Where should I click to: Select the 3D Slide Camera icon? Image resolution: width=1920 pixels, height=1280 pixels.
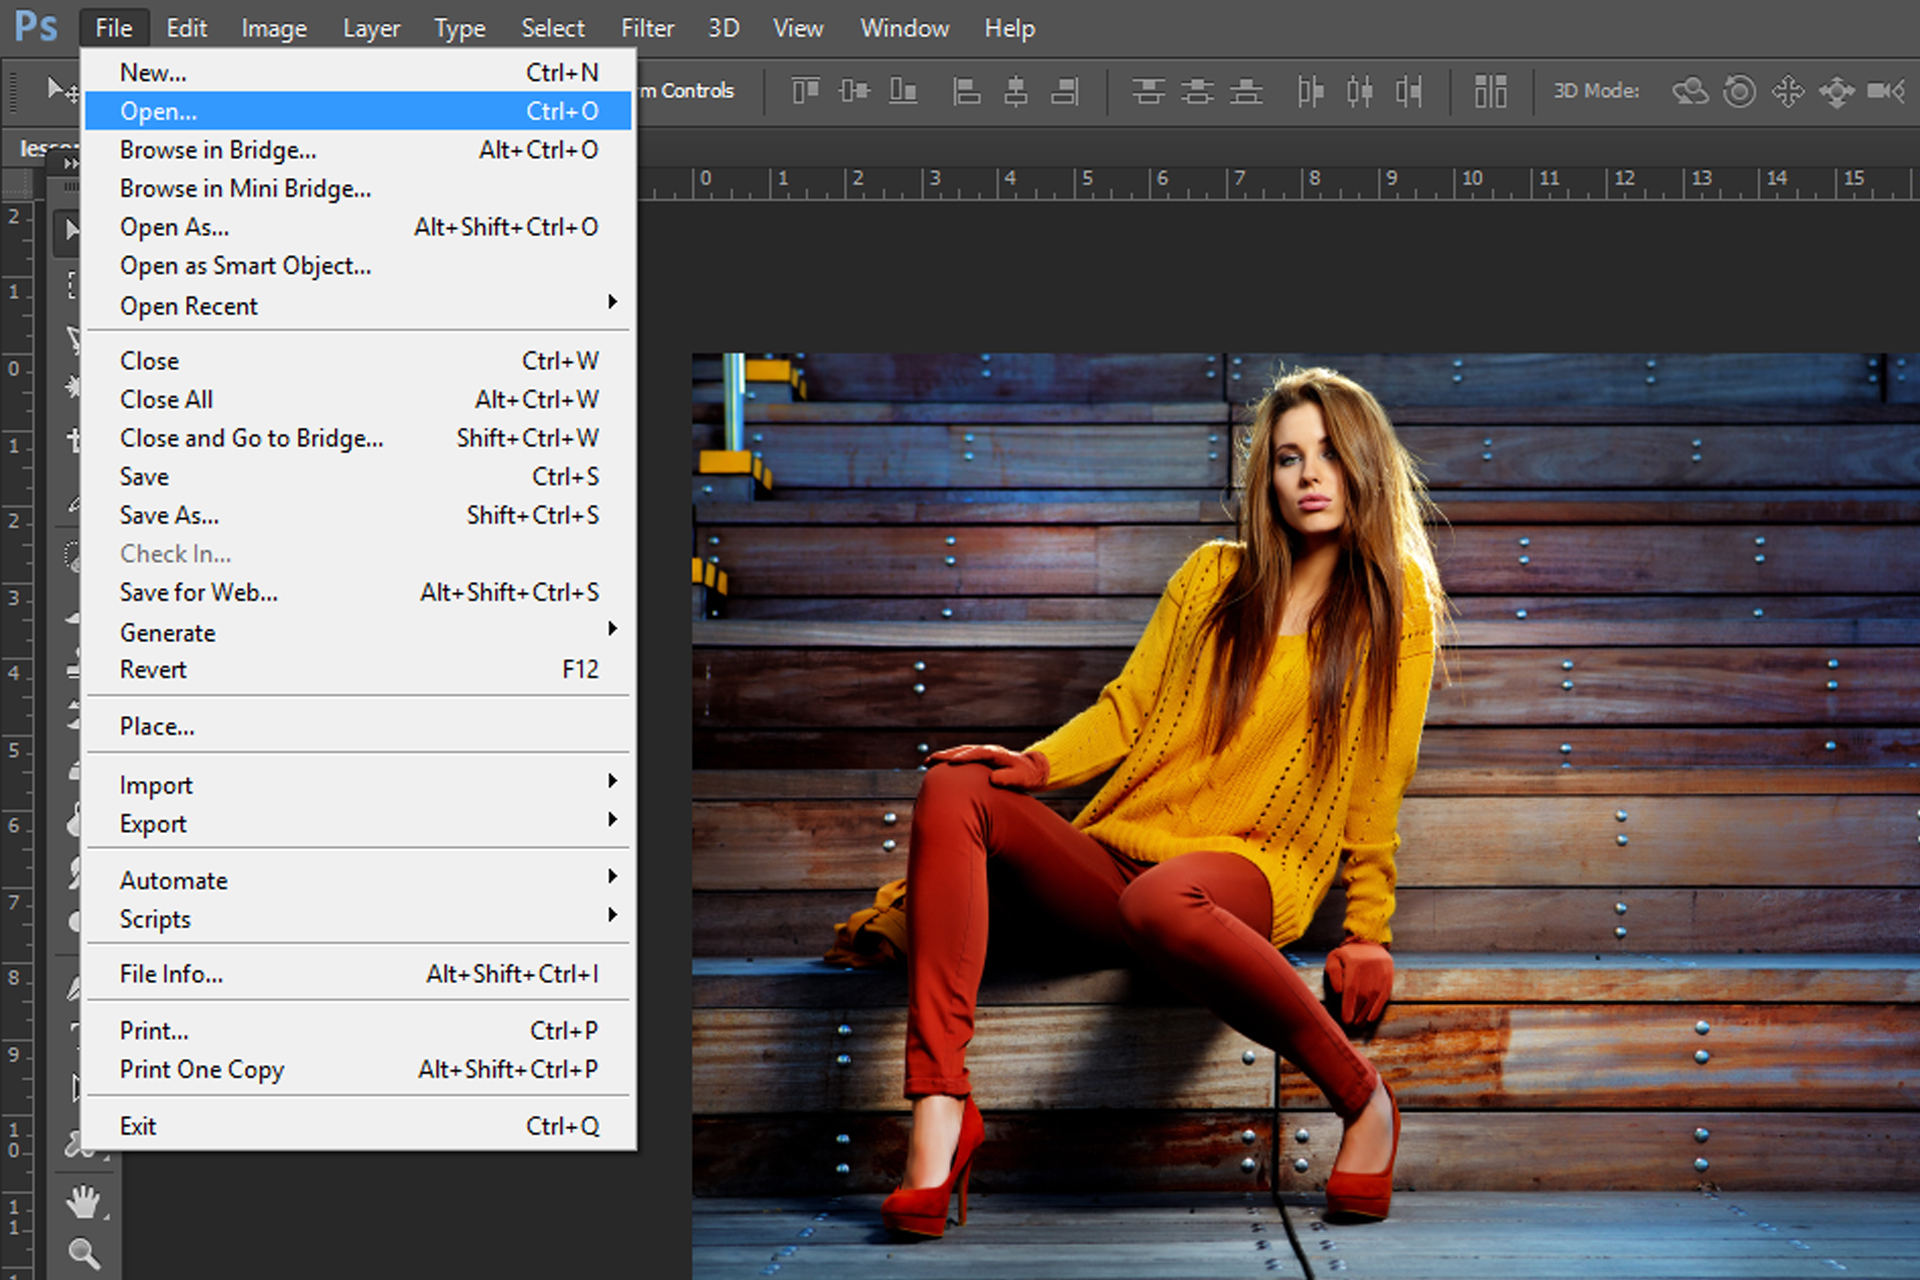coord(1837,91)
